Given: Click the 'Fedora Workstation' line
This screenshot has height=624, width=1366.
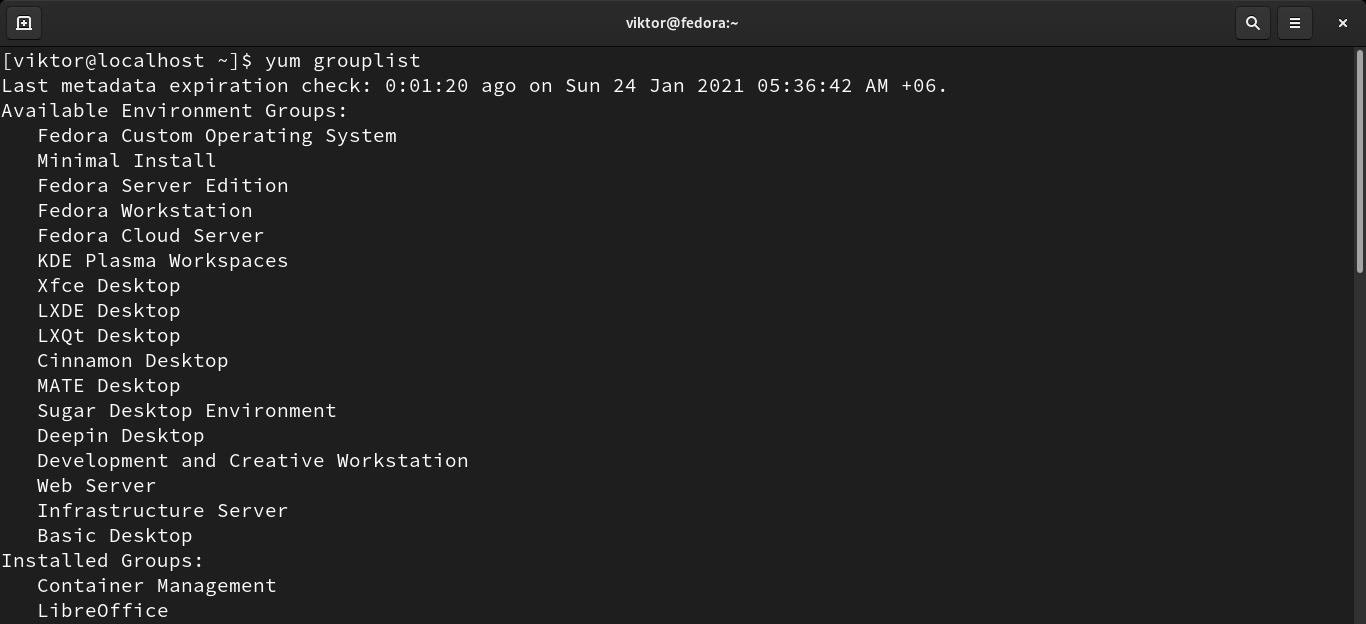Looking at the screenshot, I should pyautogui.click(x=145, y=211).
